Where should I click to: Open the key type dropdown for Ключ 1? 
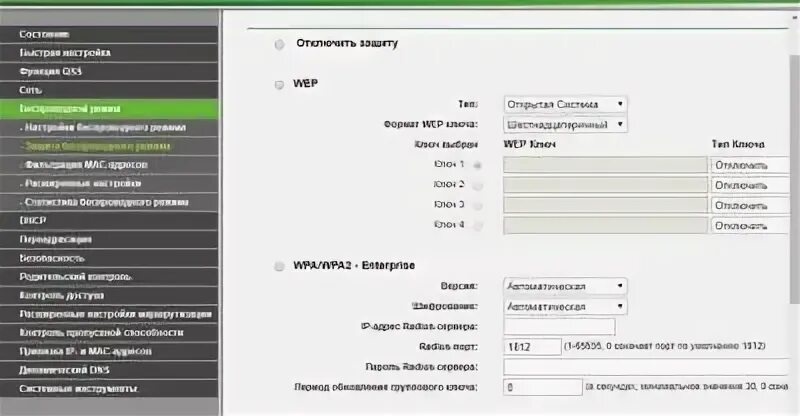coord(752,165)
